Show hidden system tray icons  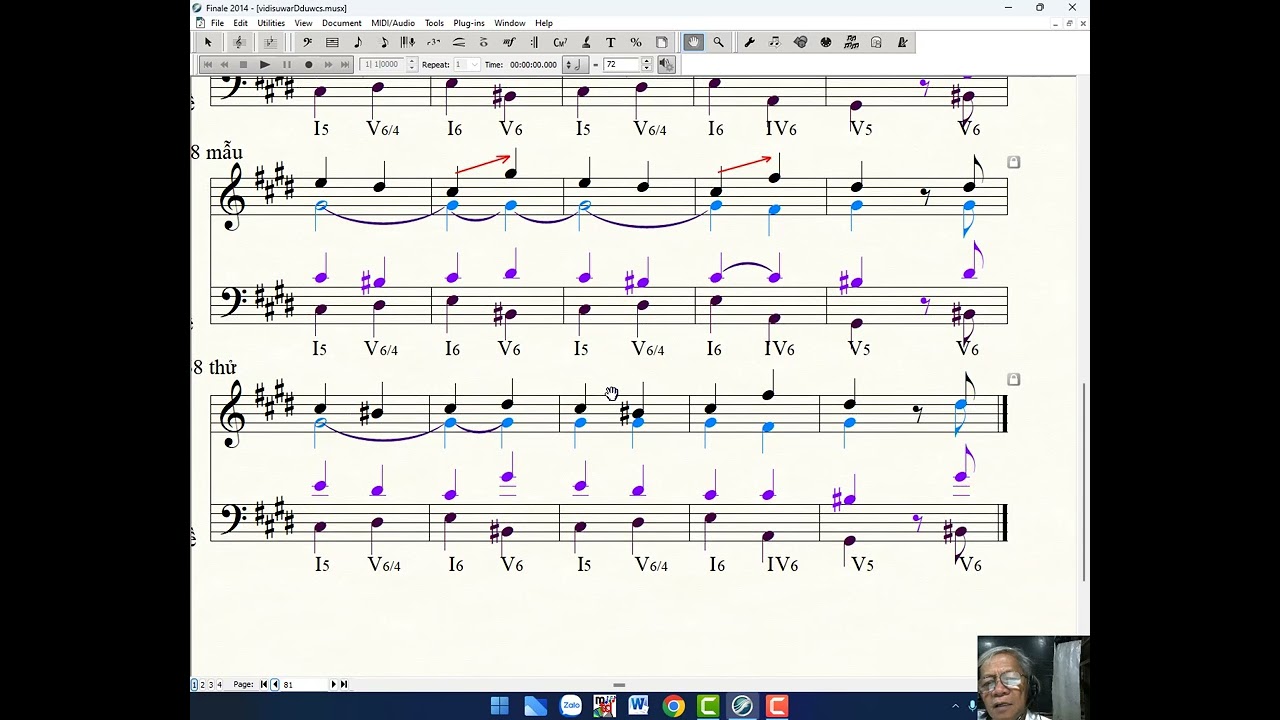955,706
